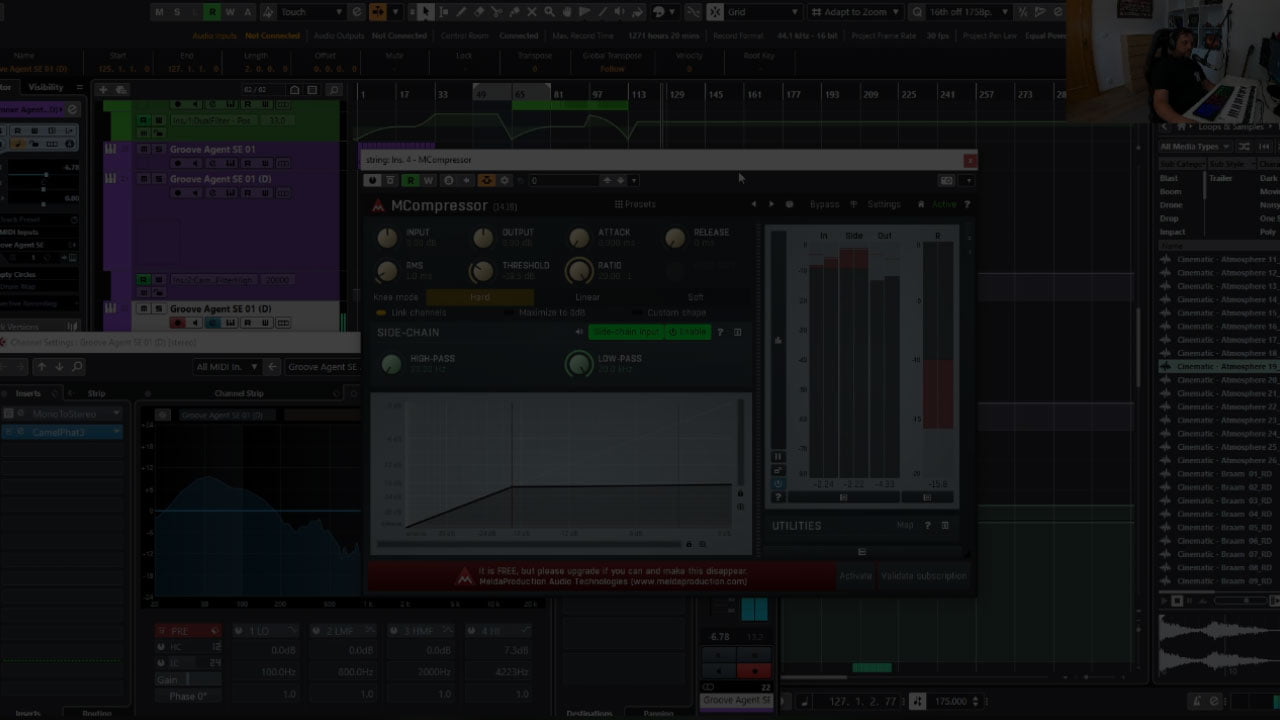1280x720 pixels.
Task: Toggle global Write automation W button
Action: pos(230,12)
